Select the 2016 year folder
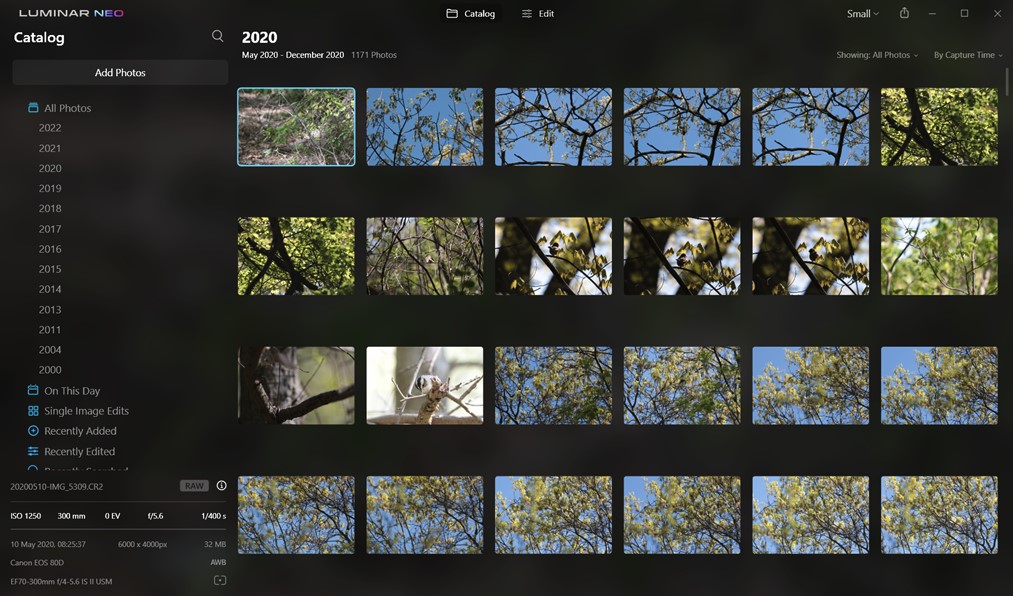1013x596 pixels. [x=50, y=249]
